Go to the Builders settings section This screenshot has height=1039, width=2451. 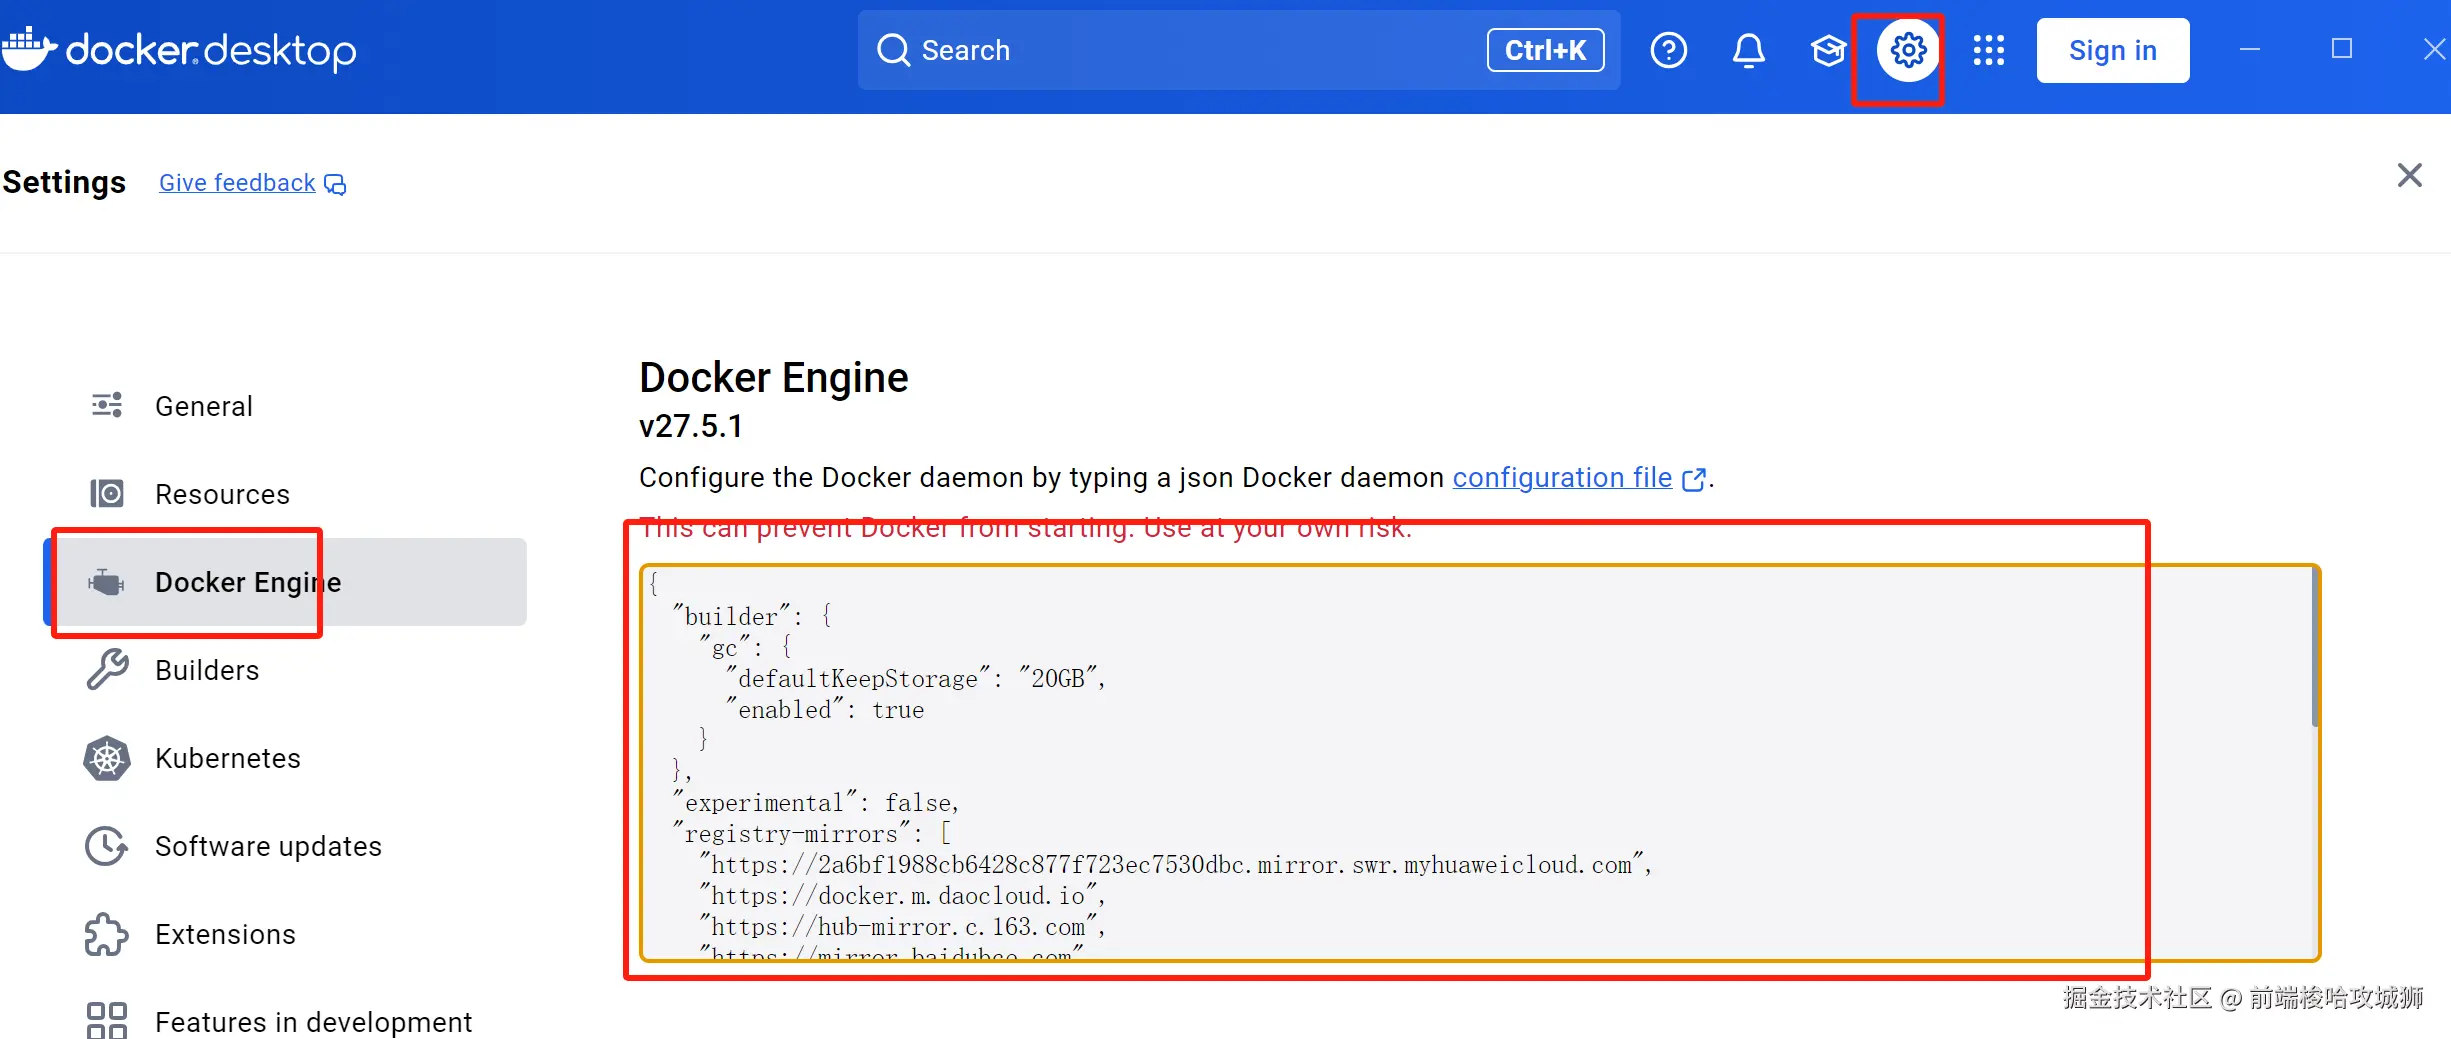point(285,670)
